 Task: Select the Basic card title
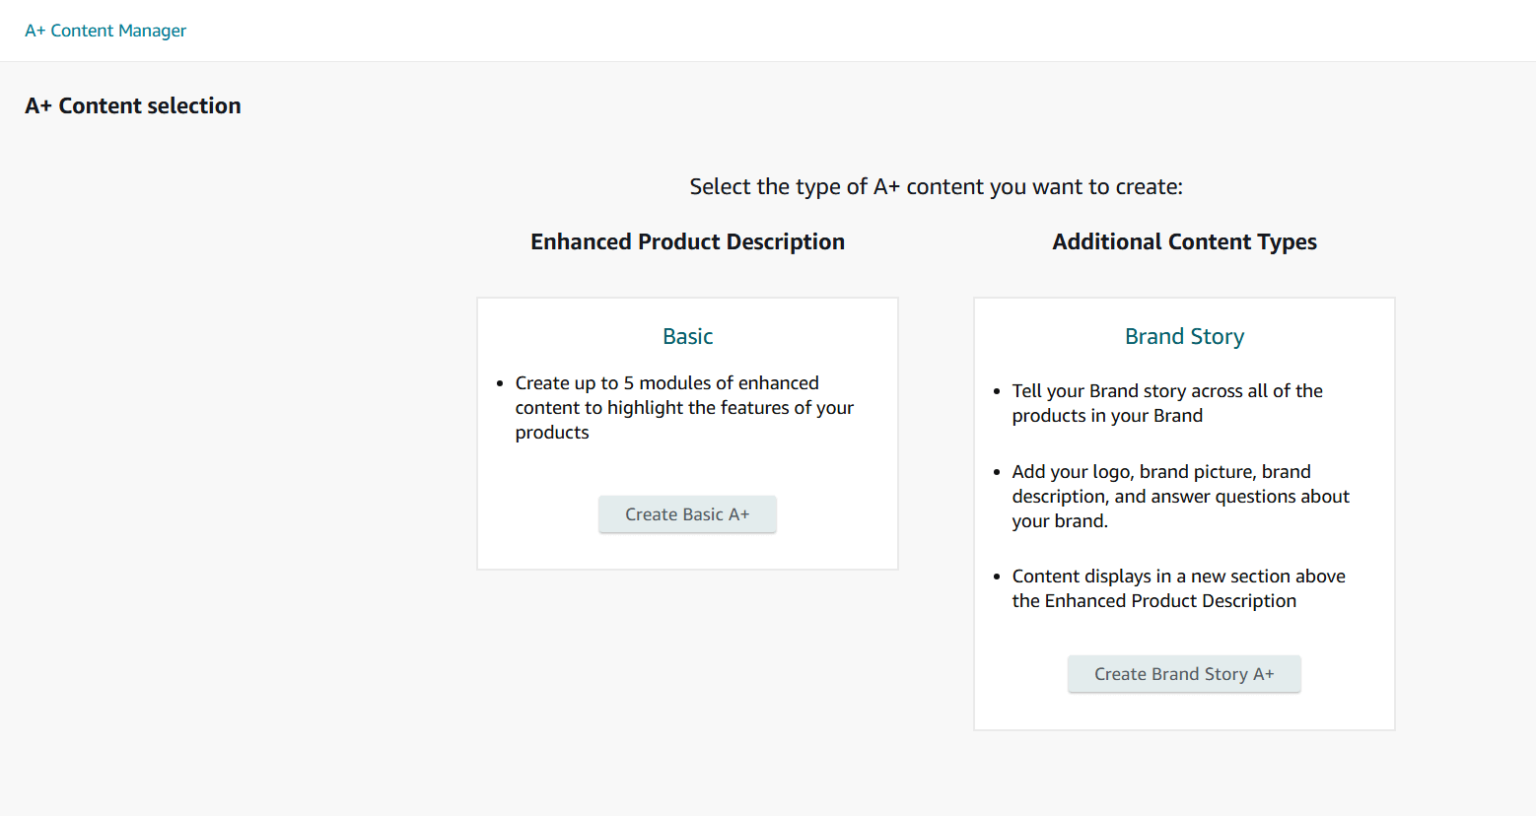(687, 336)
